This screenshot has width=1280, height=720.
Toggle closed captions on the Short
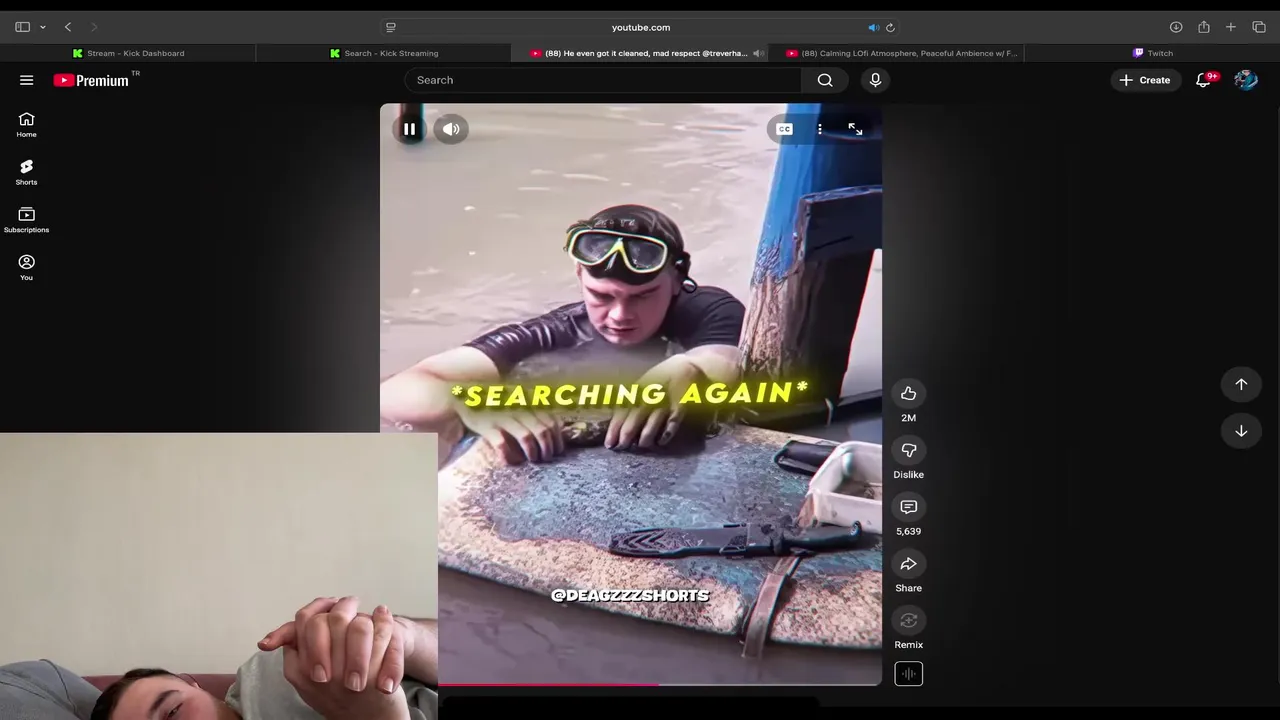pyautogui.click(x=785, y=129)
